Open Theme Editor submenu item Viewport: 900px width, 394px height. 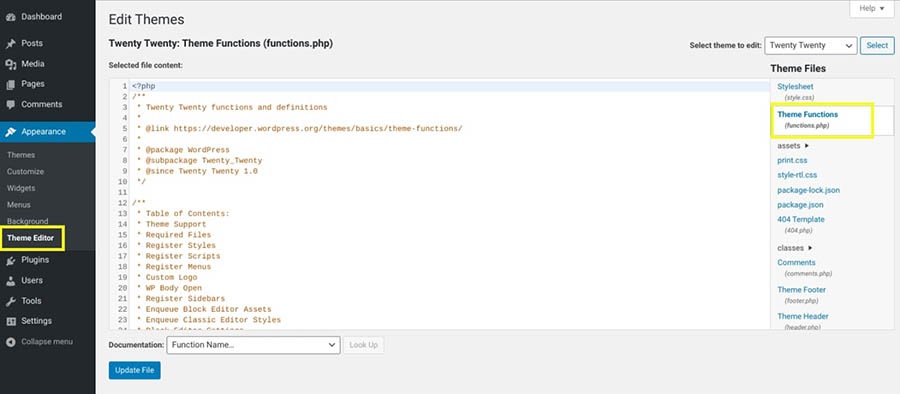click(31, 238)
